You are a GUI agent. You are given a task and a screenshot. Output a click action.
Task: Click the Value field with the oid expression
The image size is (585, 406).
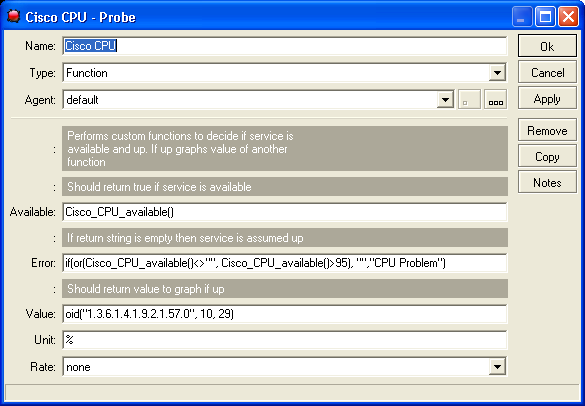[x=285, y=314]
